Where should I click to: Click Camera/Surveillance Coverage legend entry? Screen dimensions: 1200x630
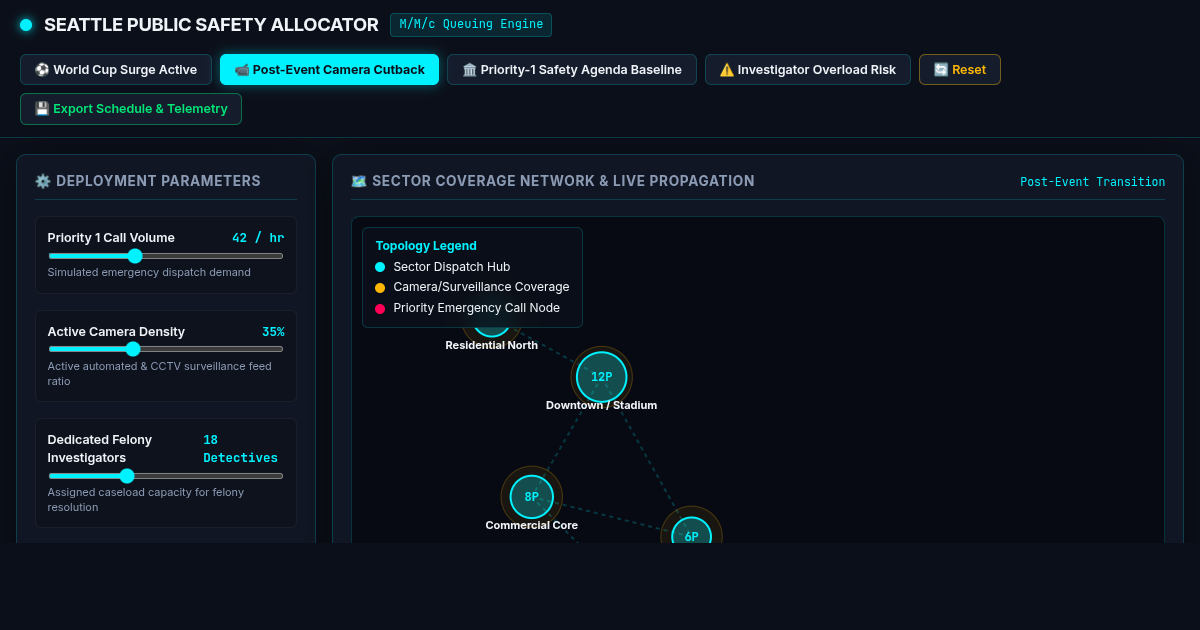point(472,287)
